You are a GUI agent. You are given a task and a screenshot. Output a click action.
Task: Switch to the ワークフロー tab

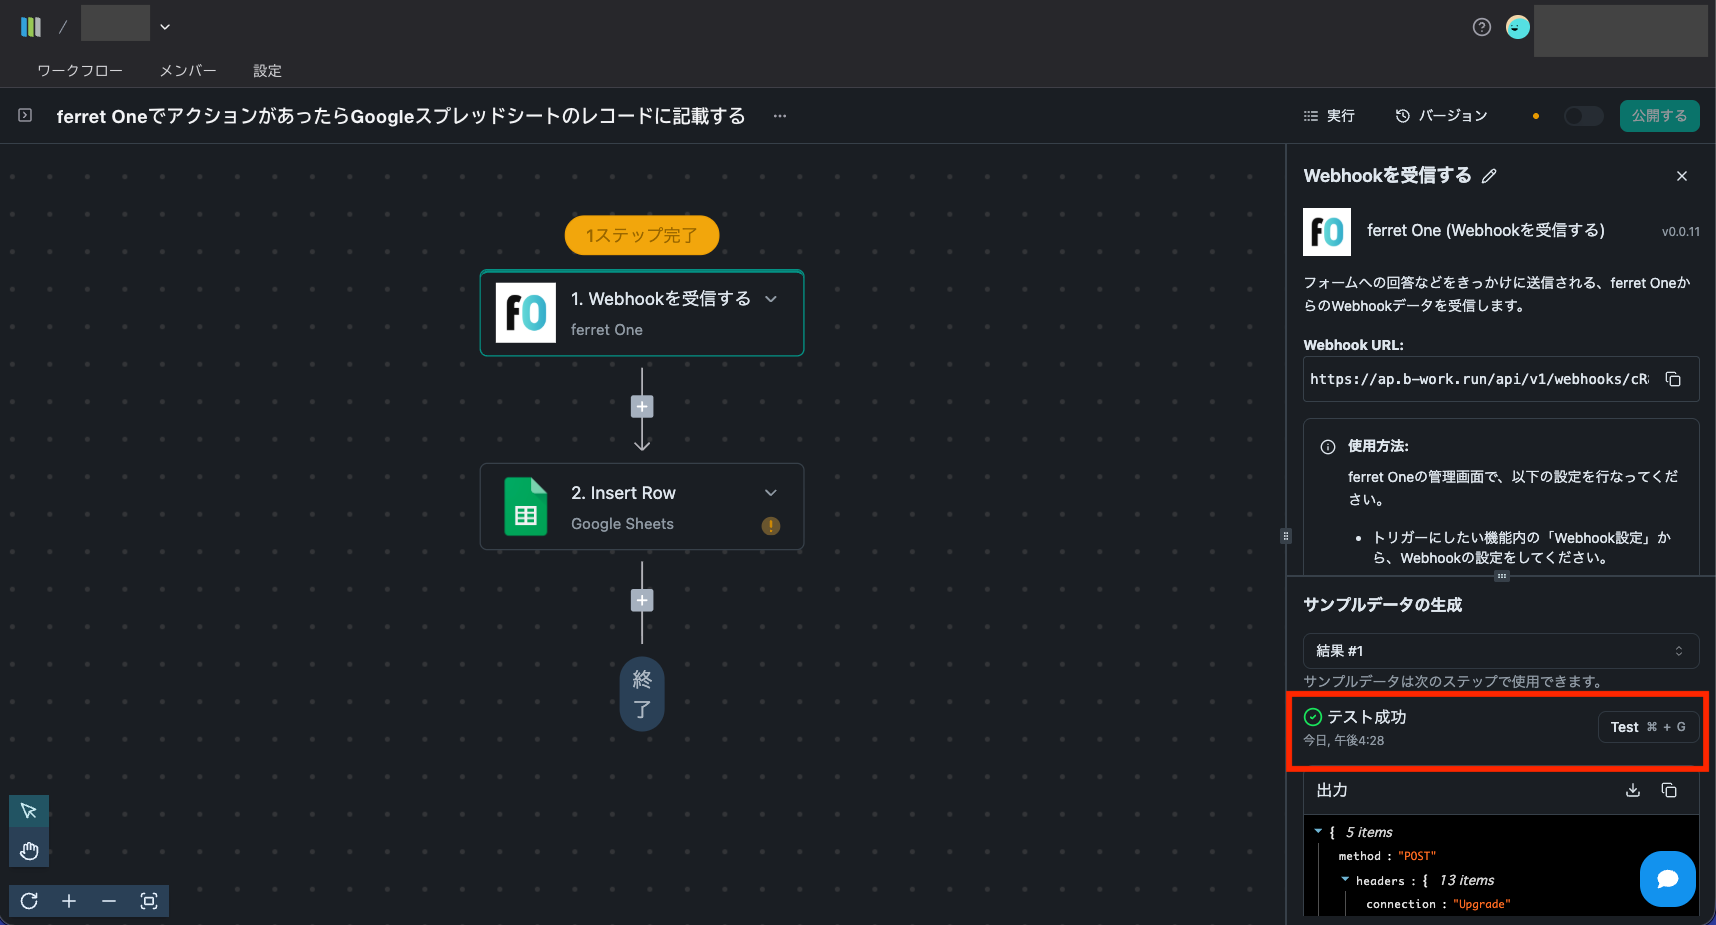pos(80,71)
